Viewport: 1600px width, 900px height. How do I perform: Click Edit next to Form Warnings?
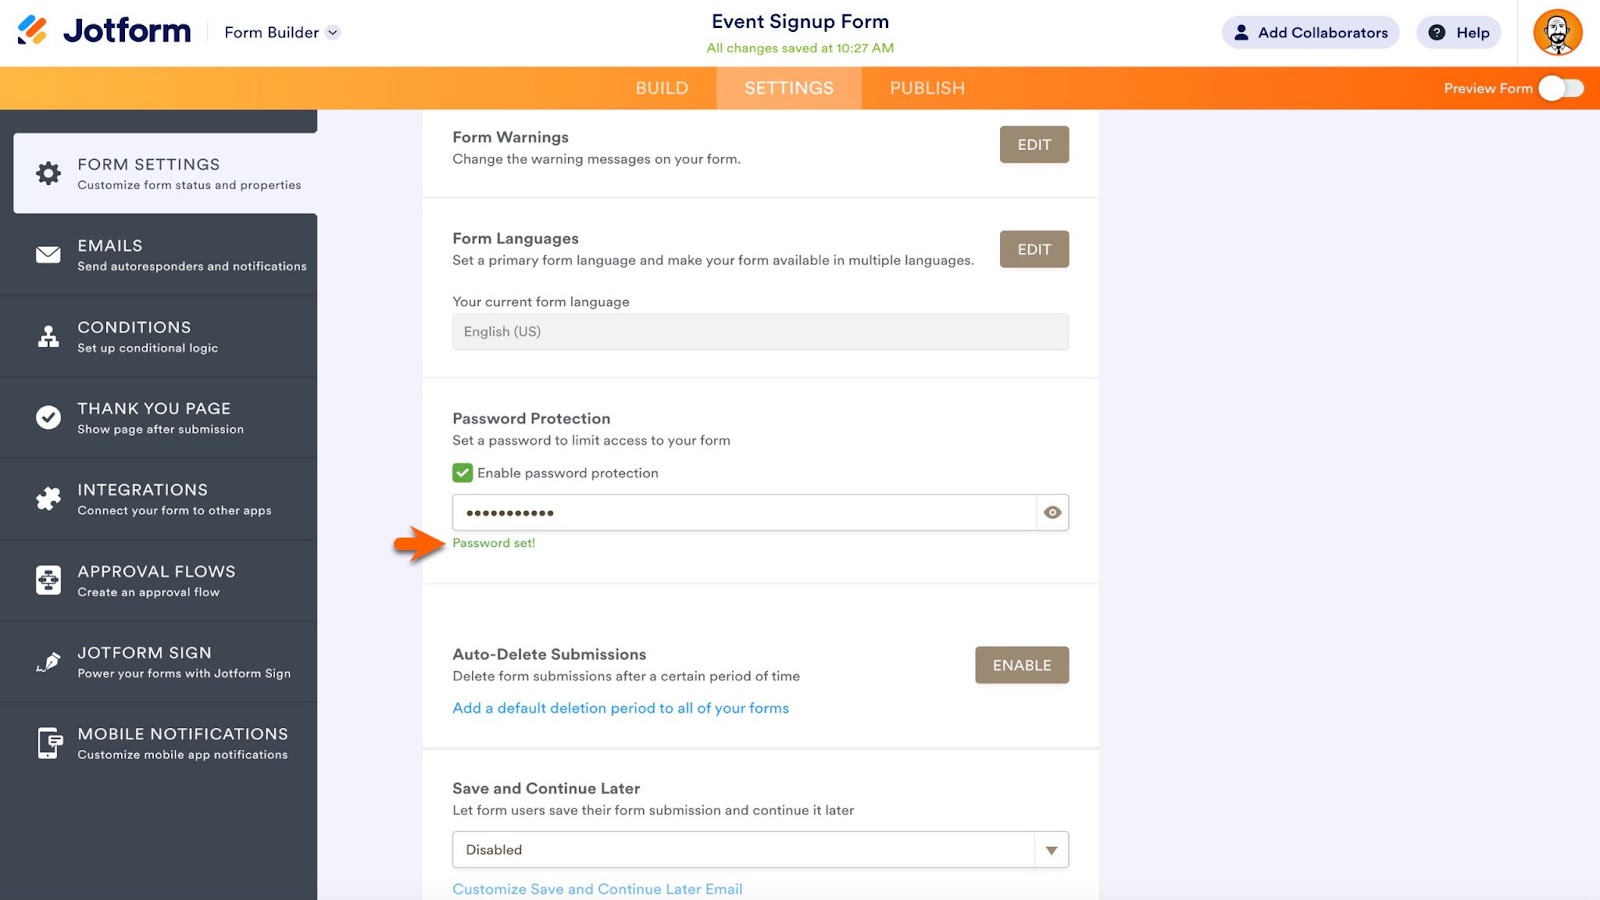(1034, 144)
